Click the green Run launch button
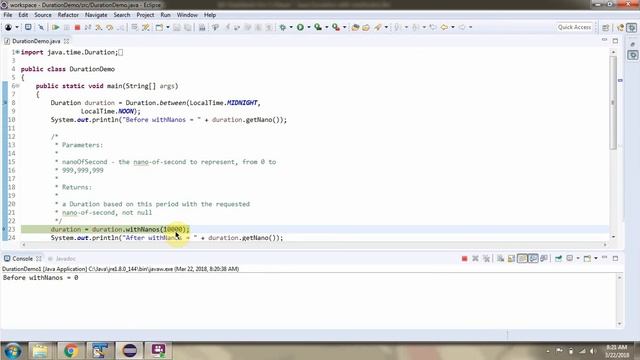 300,27
